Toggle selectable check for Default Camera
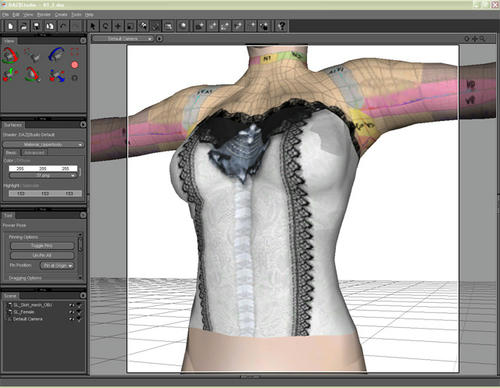Screen dimensions: 500x388 [79, 319]
